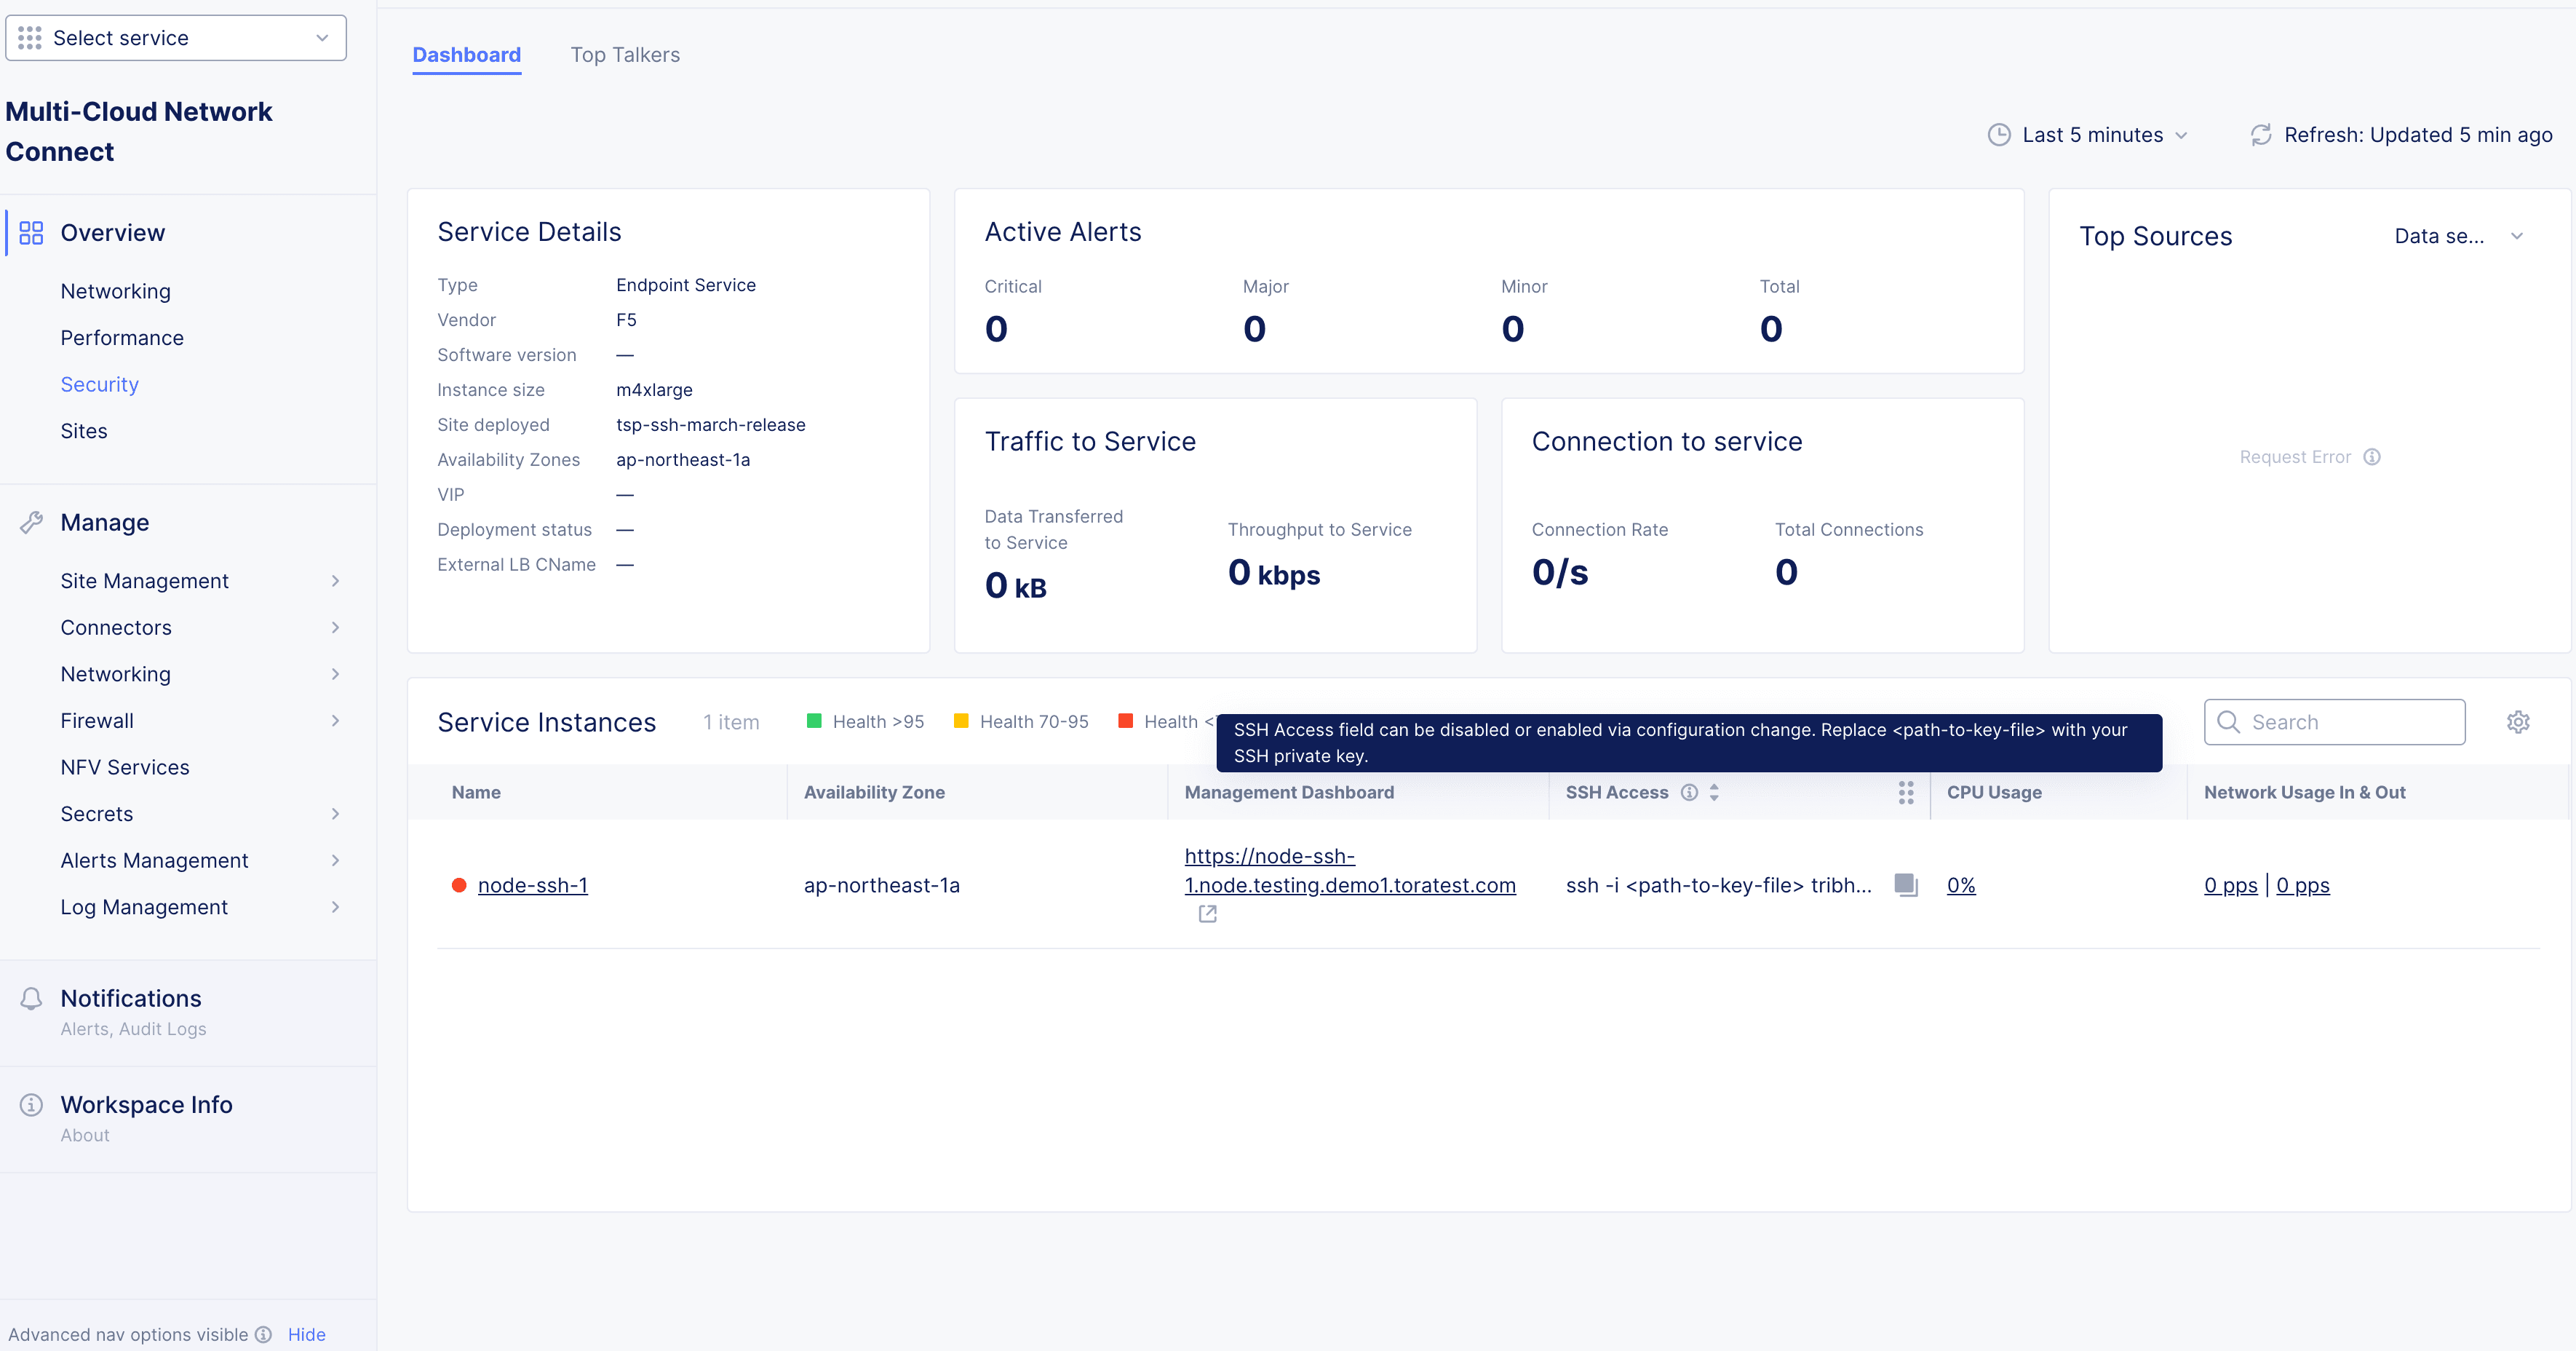Sort by SSH Access column arrows

[x=1714, y=792]
